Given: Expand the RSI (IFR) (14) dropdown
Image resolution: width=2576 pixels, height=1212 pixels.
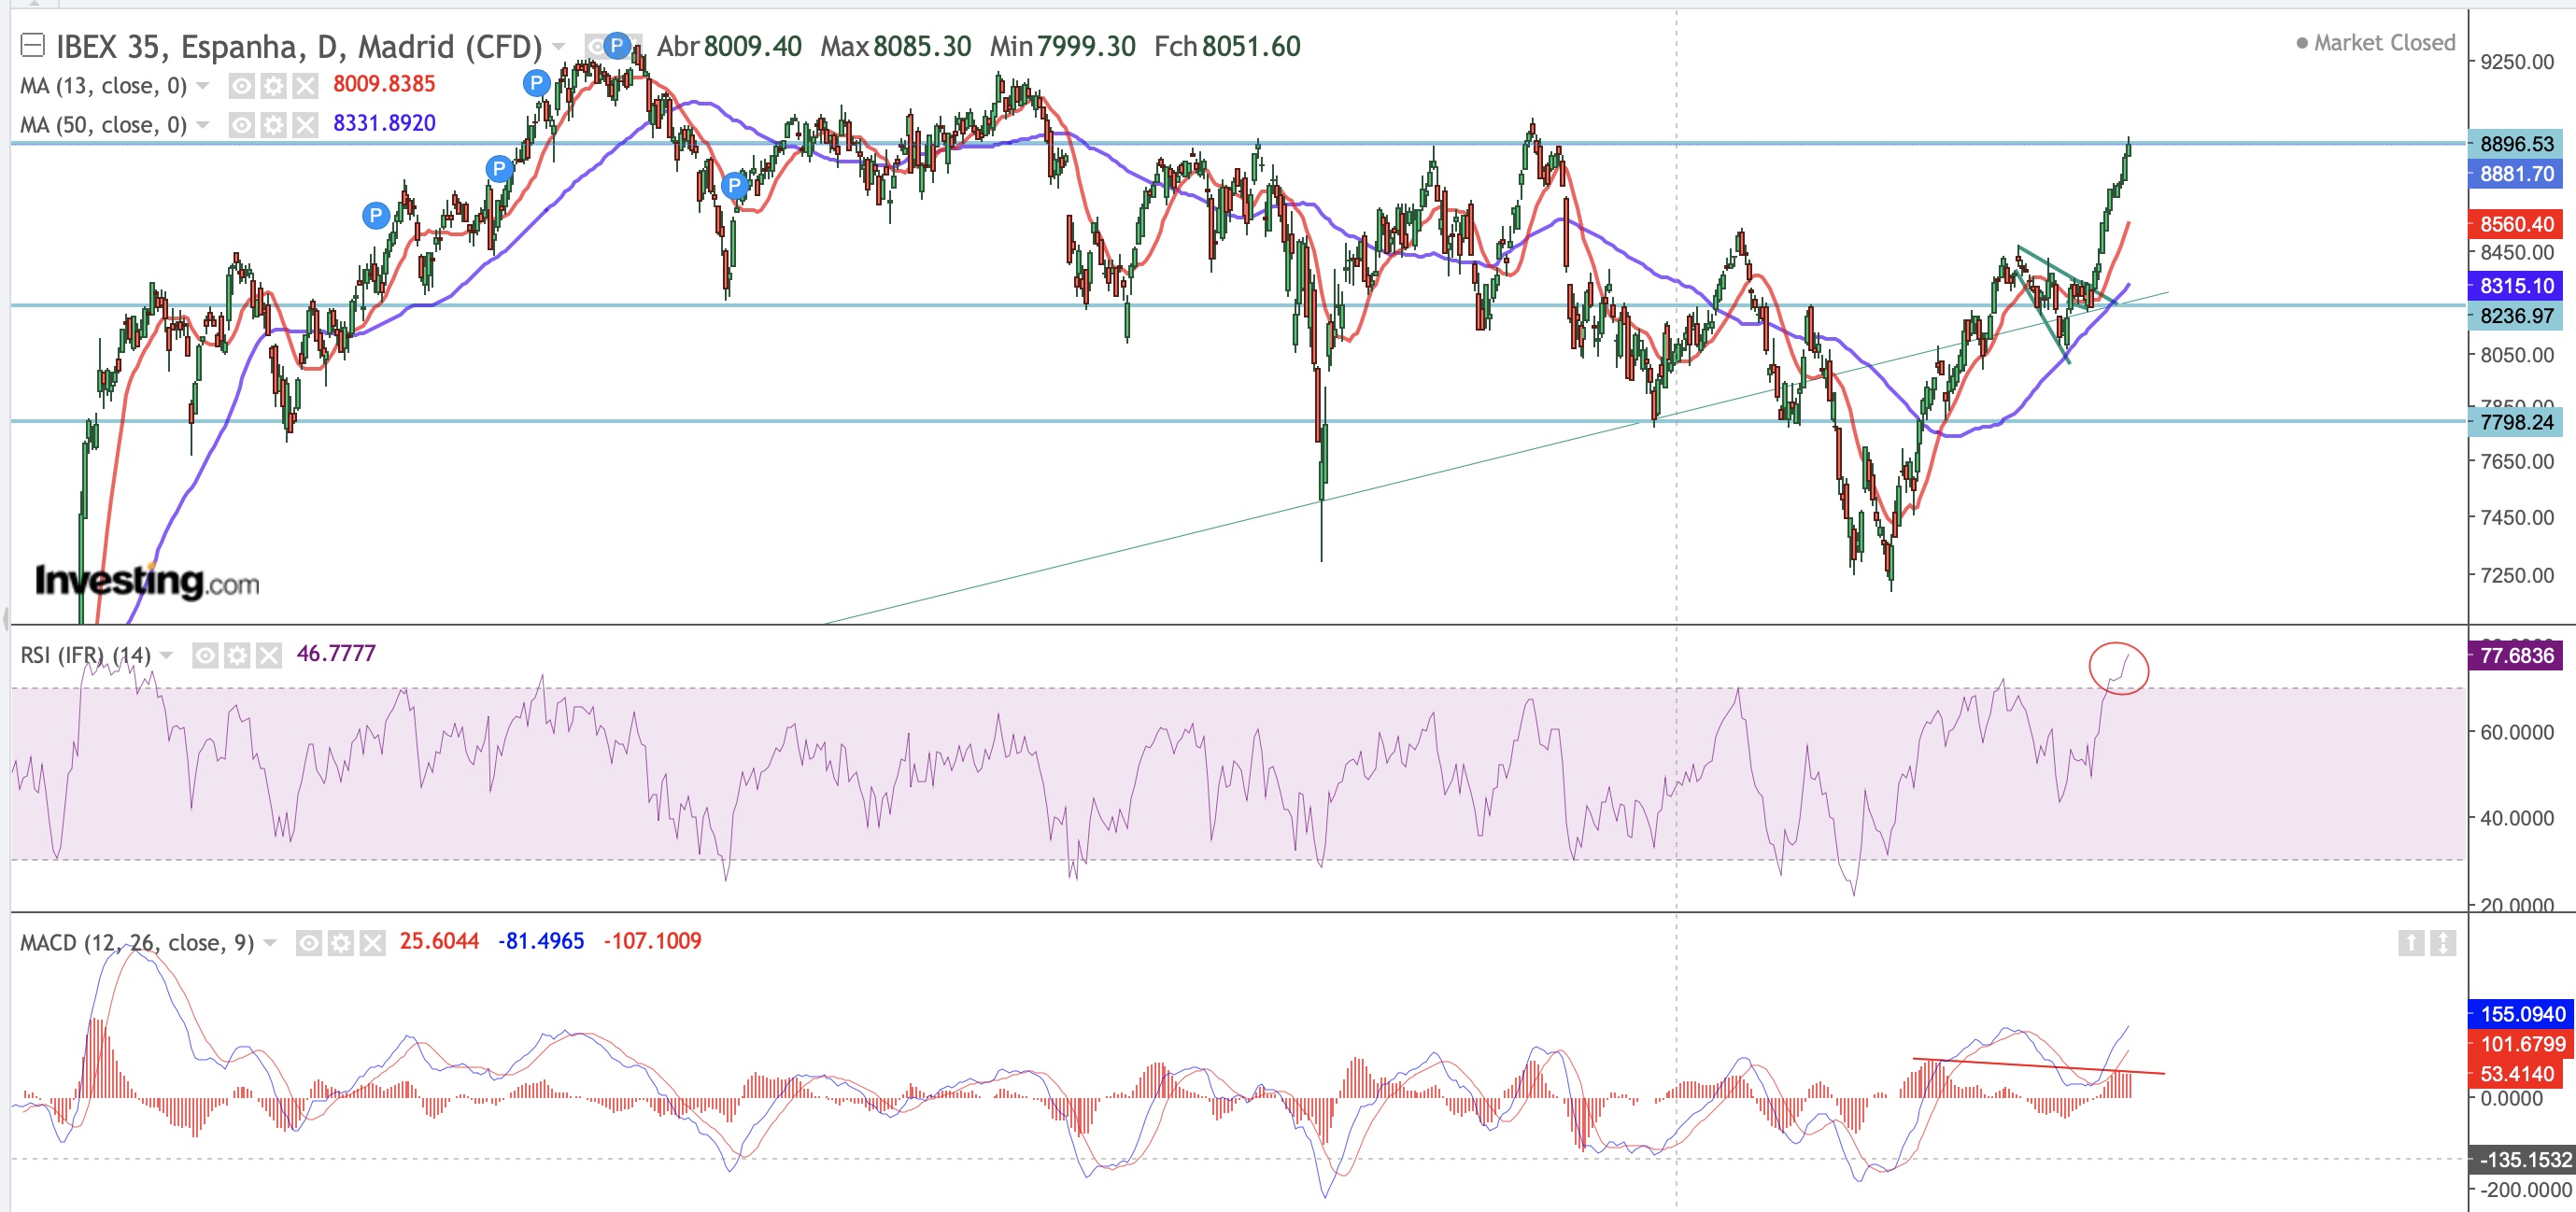Looking at the screenshot, I should pos(167,655).
